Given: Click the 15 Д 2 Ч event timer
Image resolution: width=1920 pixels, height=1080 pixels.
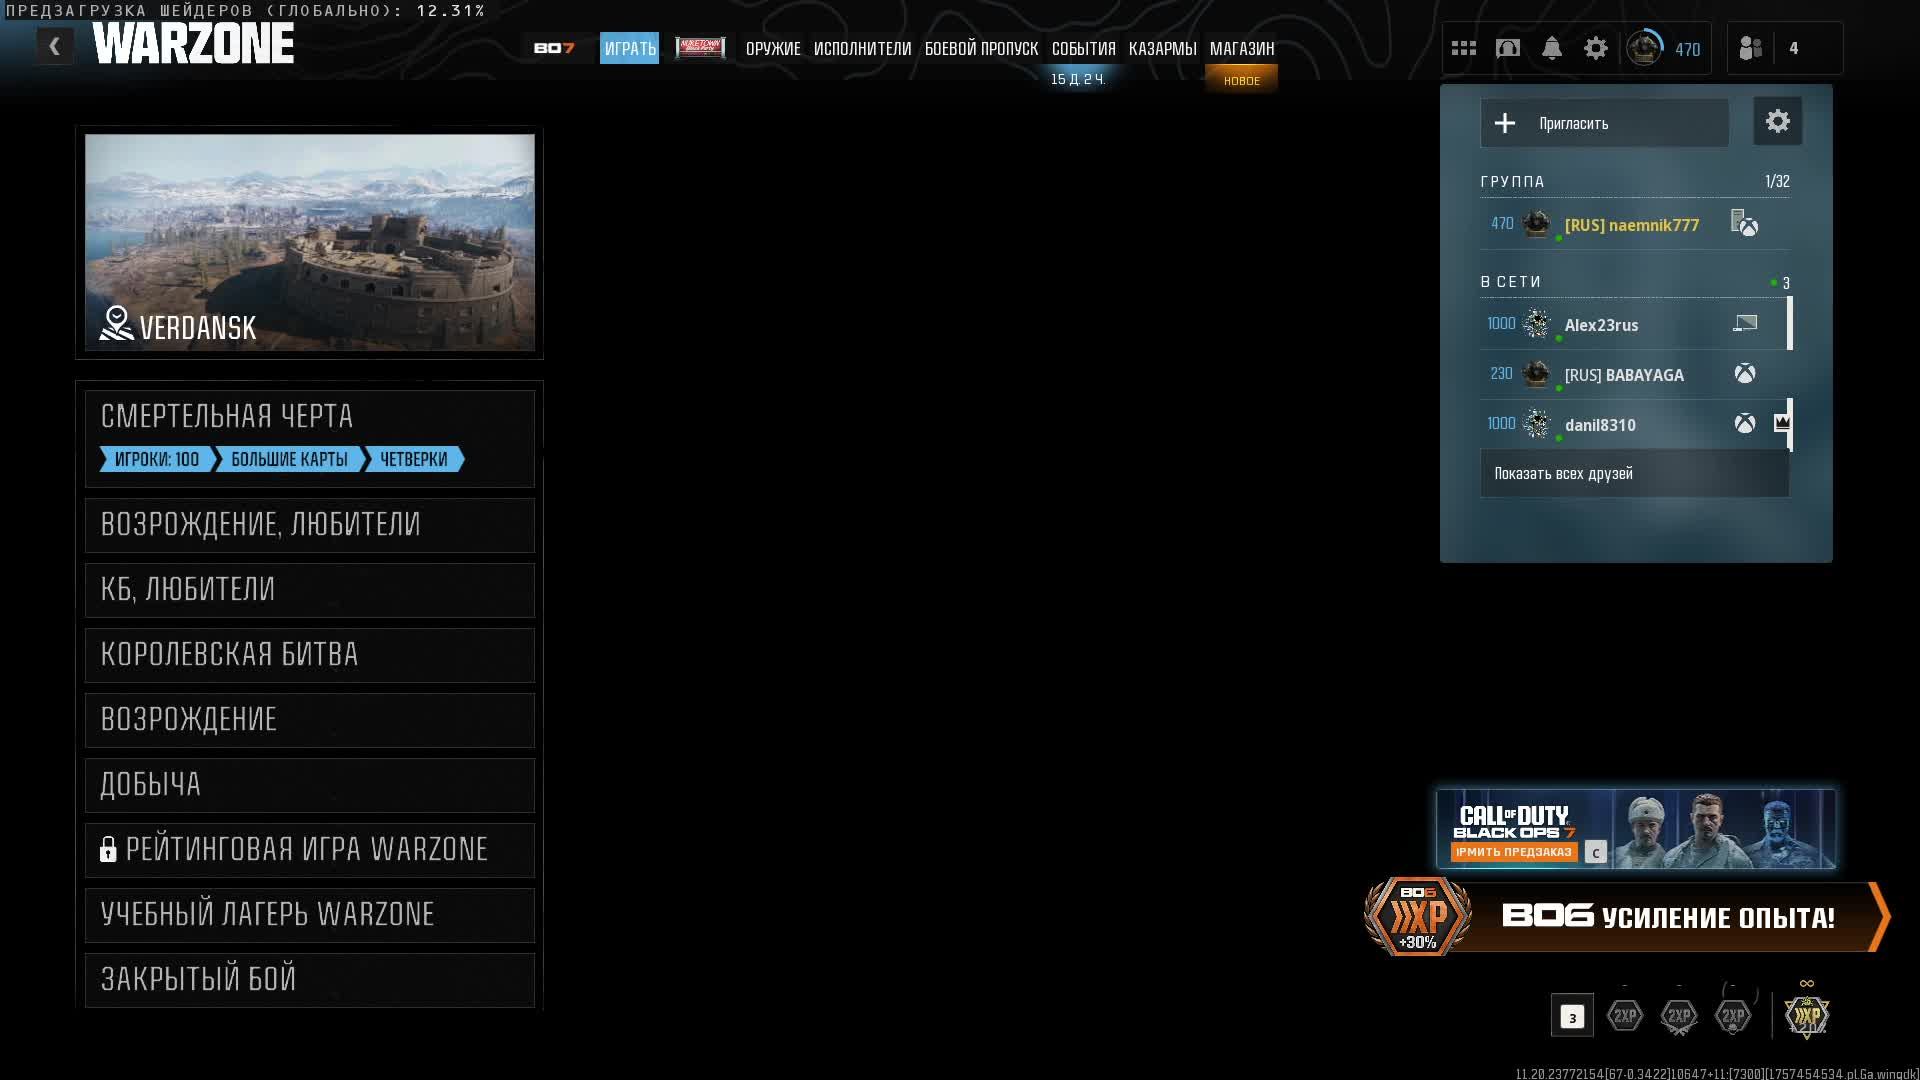Looking at the screenshot, I should 1078,79.
